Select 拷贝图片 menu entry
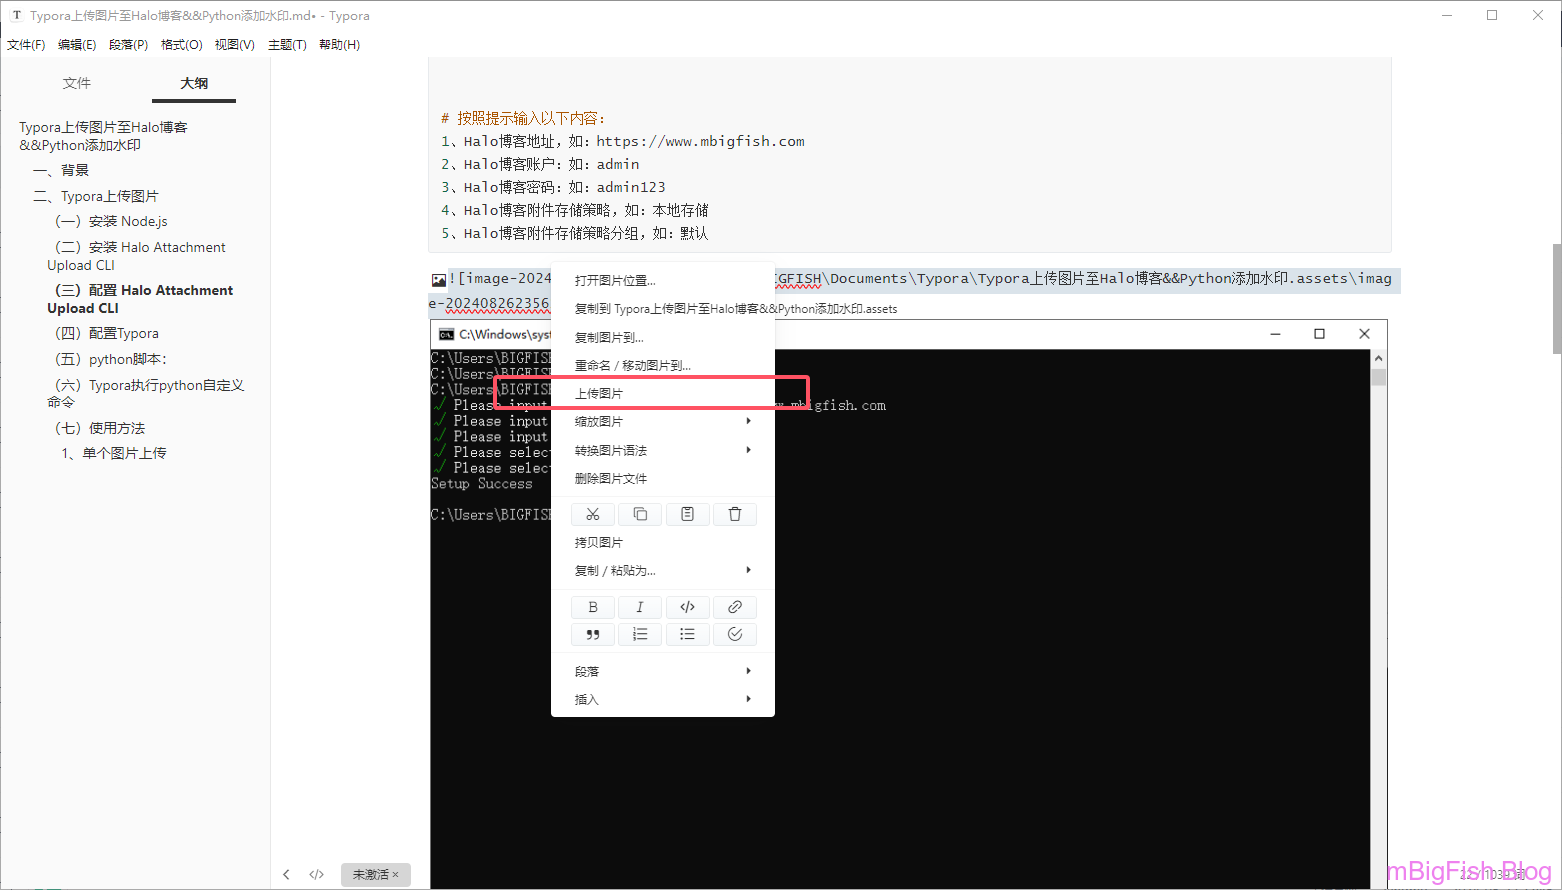This screenshot has width=1562, height=890. pos(663,542)
